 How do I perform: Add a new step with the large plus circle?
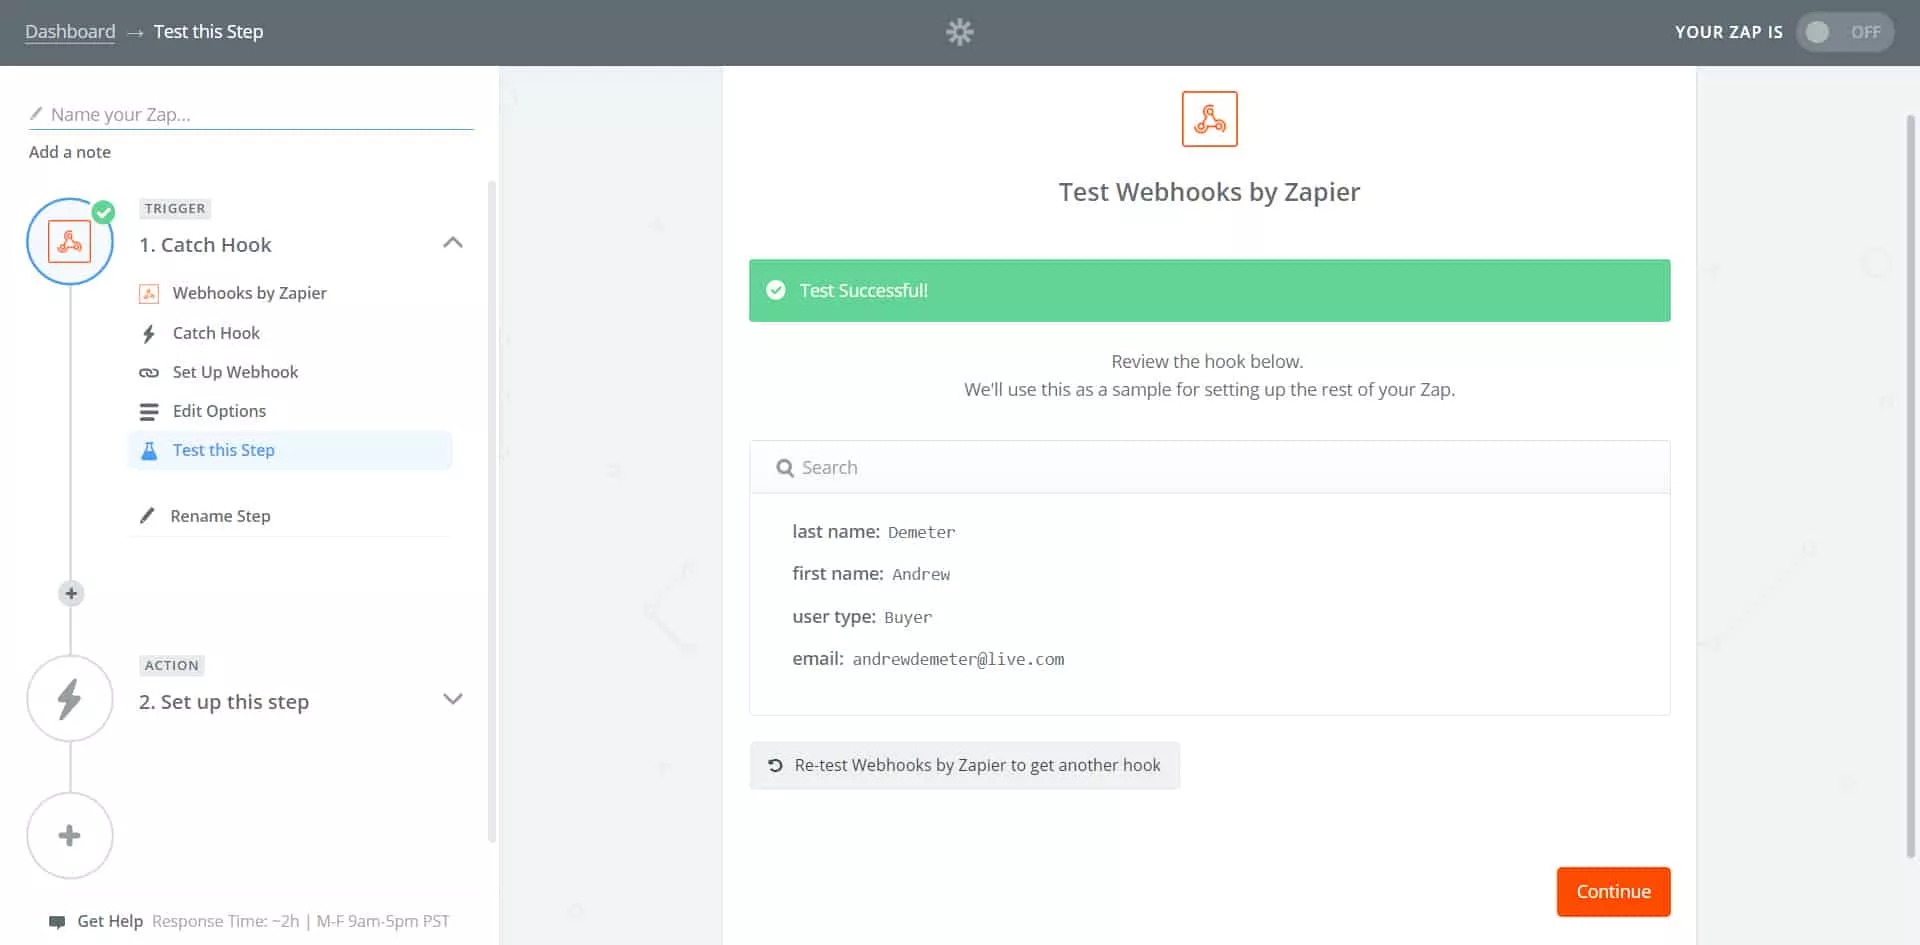70,835
